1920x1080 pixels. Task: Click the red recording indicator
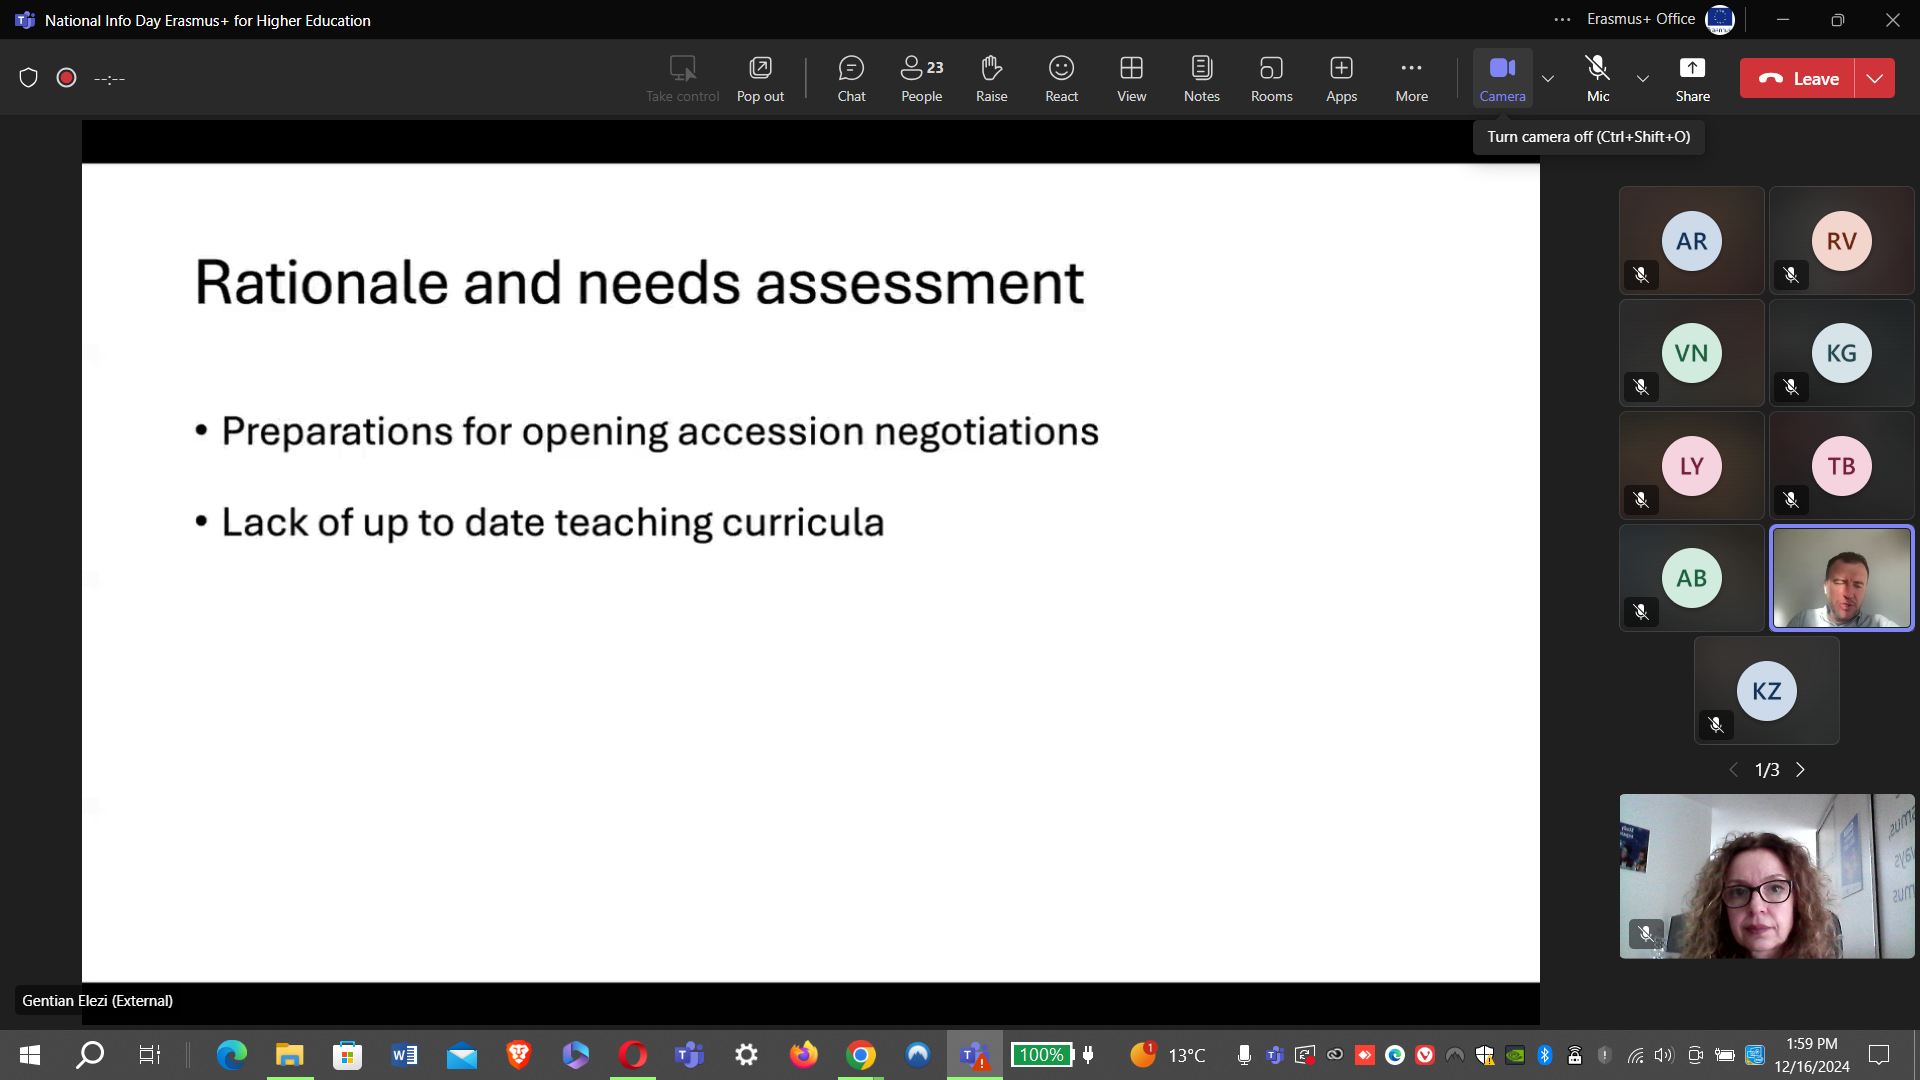[67, 78]
